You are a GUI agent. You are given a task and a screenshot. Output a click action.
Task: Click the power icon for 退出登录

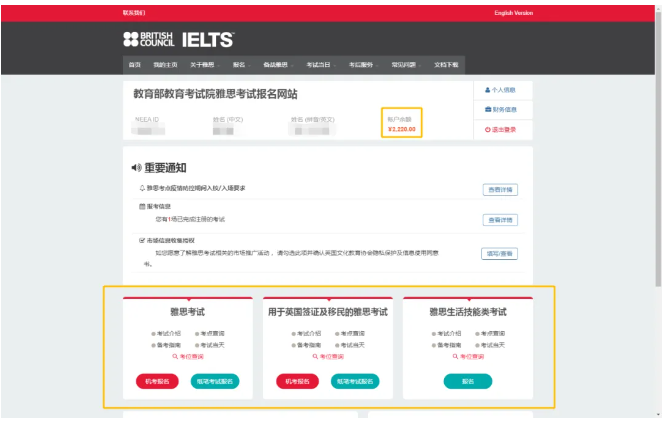487,130
